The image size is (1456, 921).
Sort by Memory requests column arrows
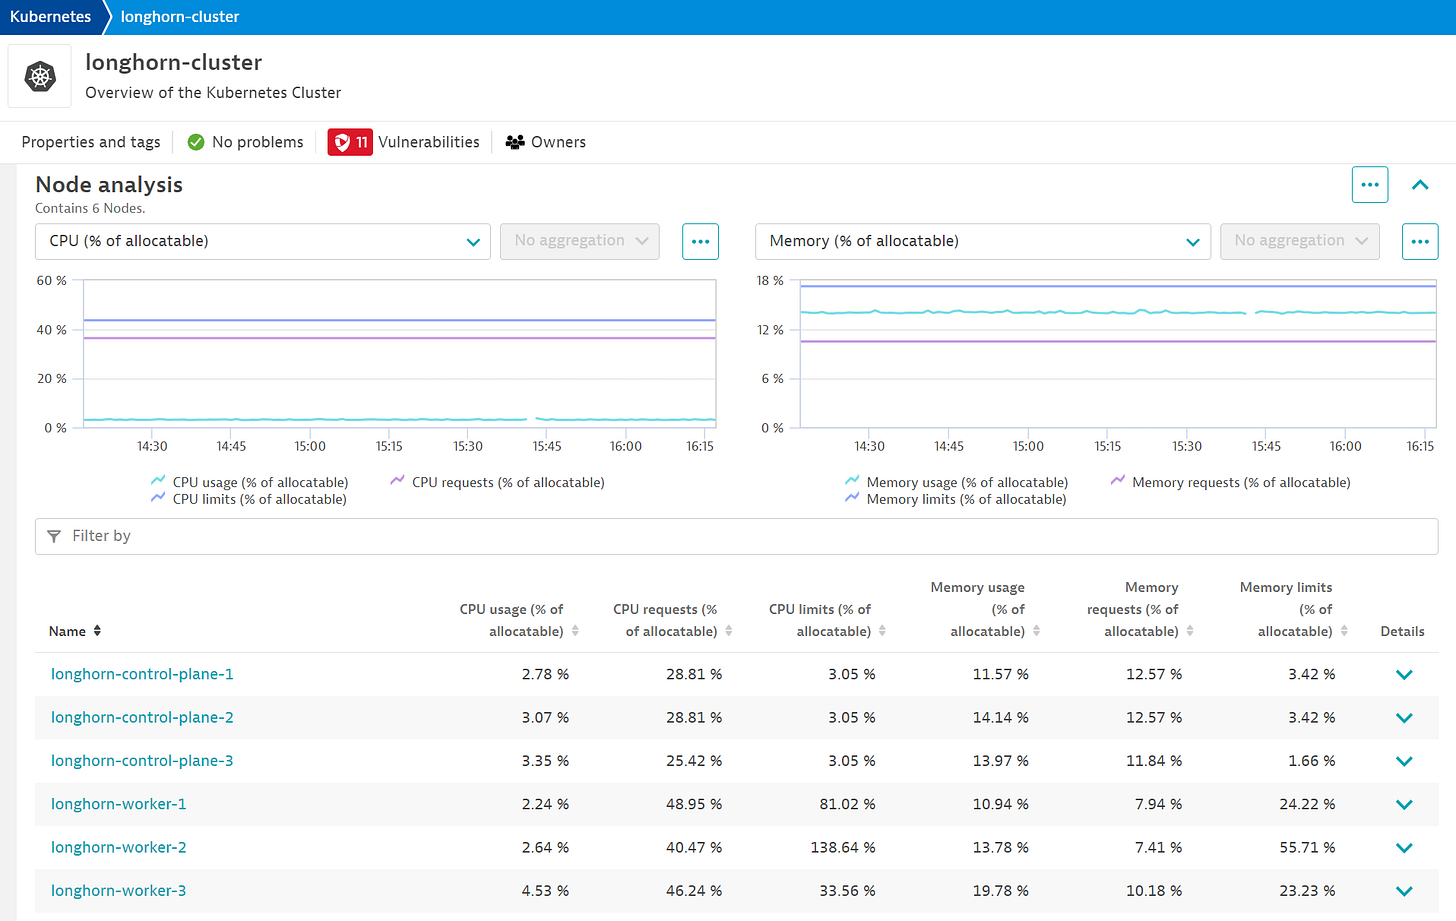(1190, 631)
